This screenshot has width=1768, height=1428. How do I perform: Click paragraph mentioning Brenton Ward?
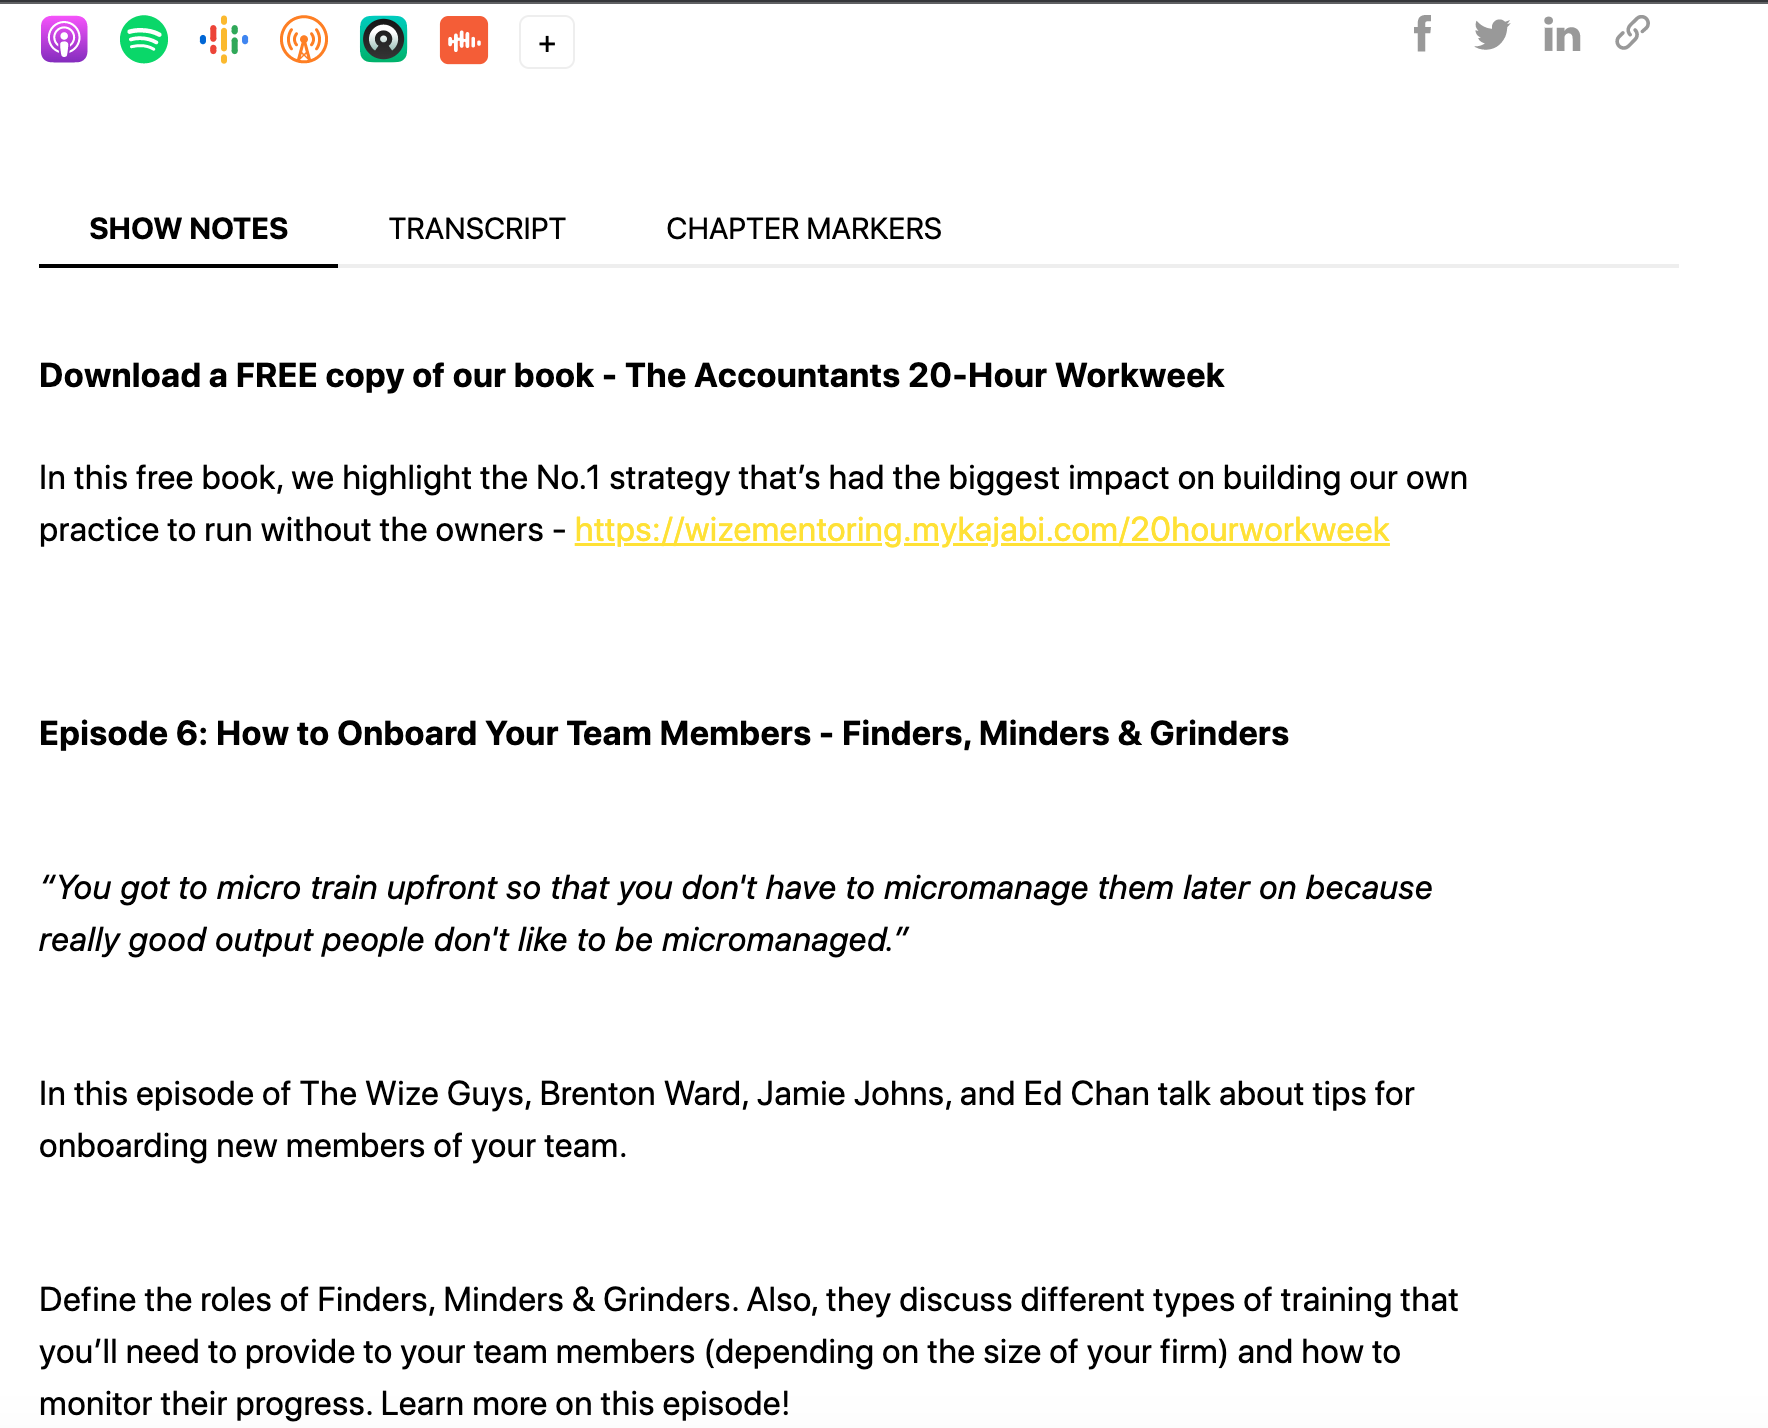[727, 1120]
